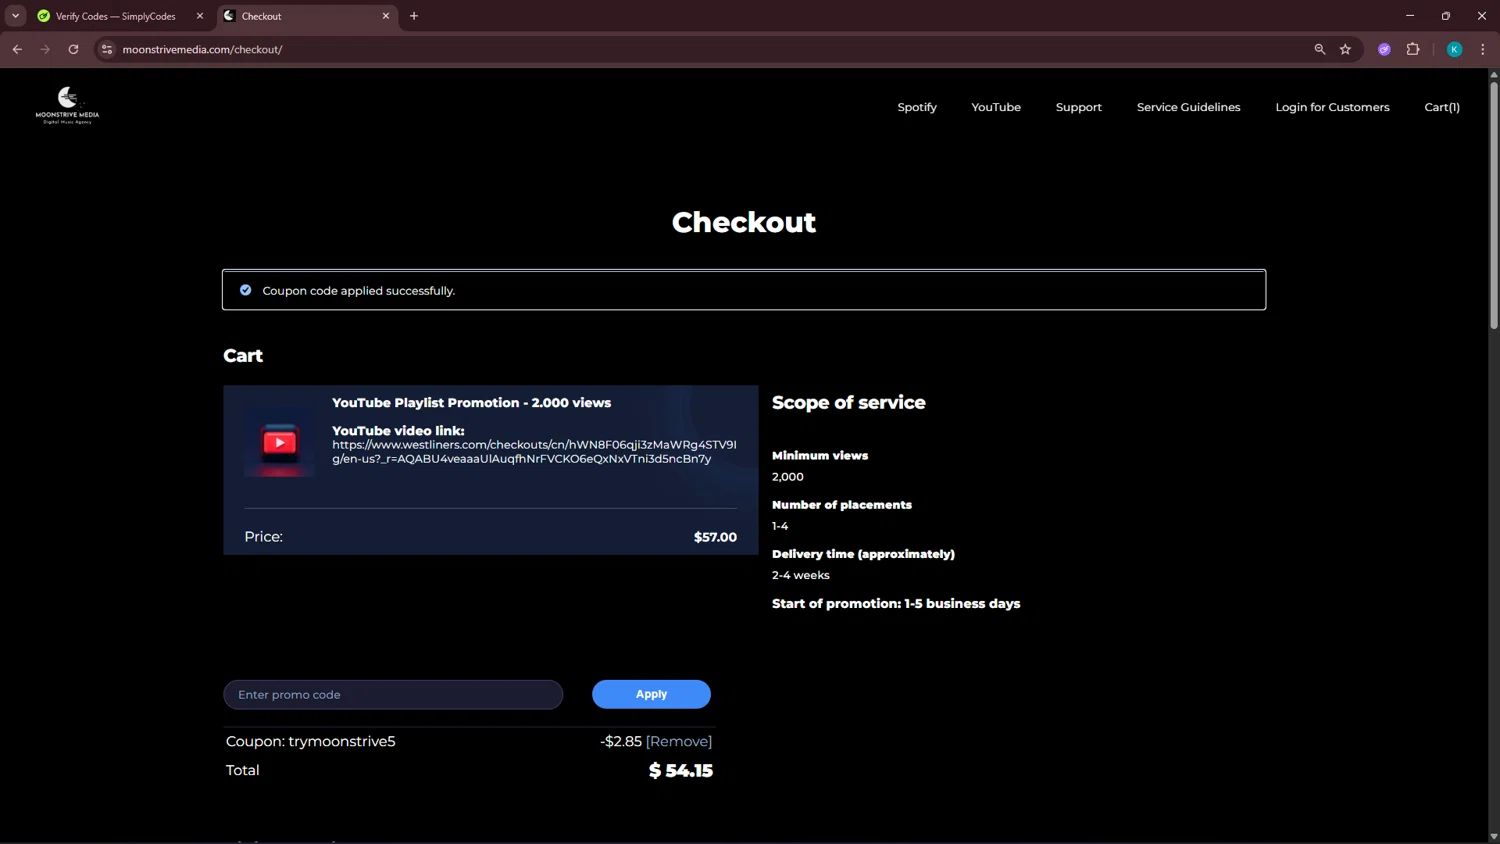
Task: Click the checkmark icon in success notice
Action: click(x=245, y=290)
